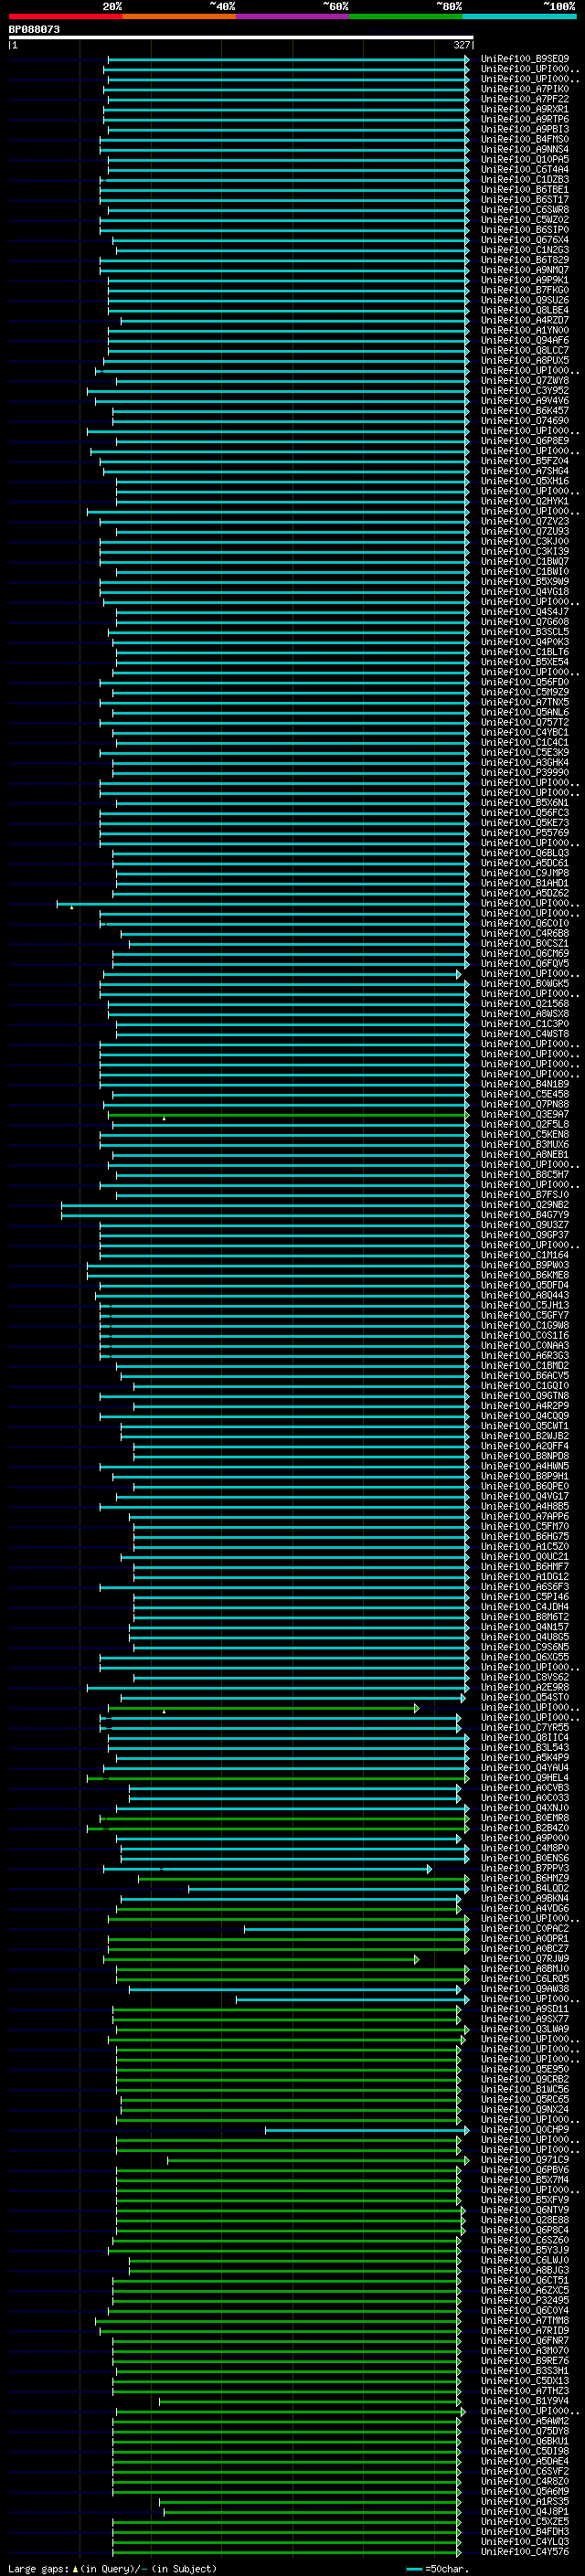Click the UniRef100_O74690 label

tap(525, 421)
